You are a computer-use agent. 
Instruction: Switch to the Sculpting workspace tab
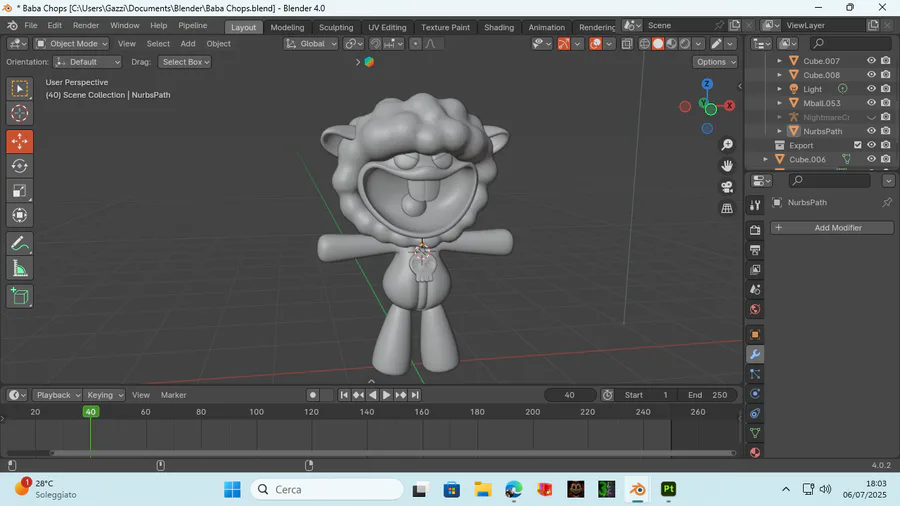tap(336, 27)
